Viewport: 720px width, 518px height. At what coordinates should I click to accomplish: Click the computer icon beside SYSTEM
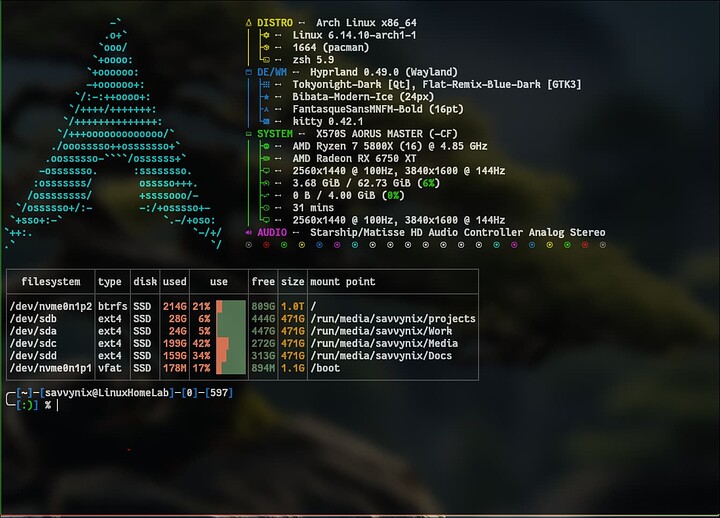(249, 134)
